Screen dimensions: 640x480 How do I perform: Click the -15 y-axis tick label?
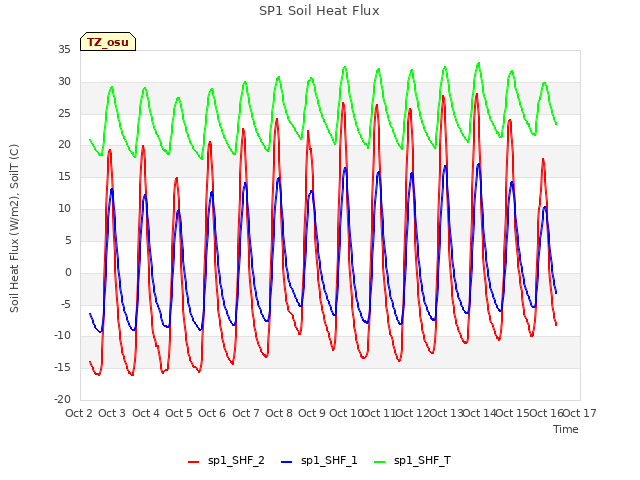(x=62, y=368)
